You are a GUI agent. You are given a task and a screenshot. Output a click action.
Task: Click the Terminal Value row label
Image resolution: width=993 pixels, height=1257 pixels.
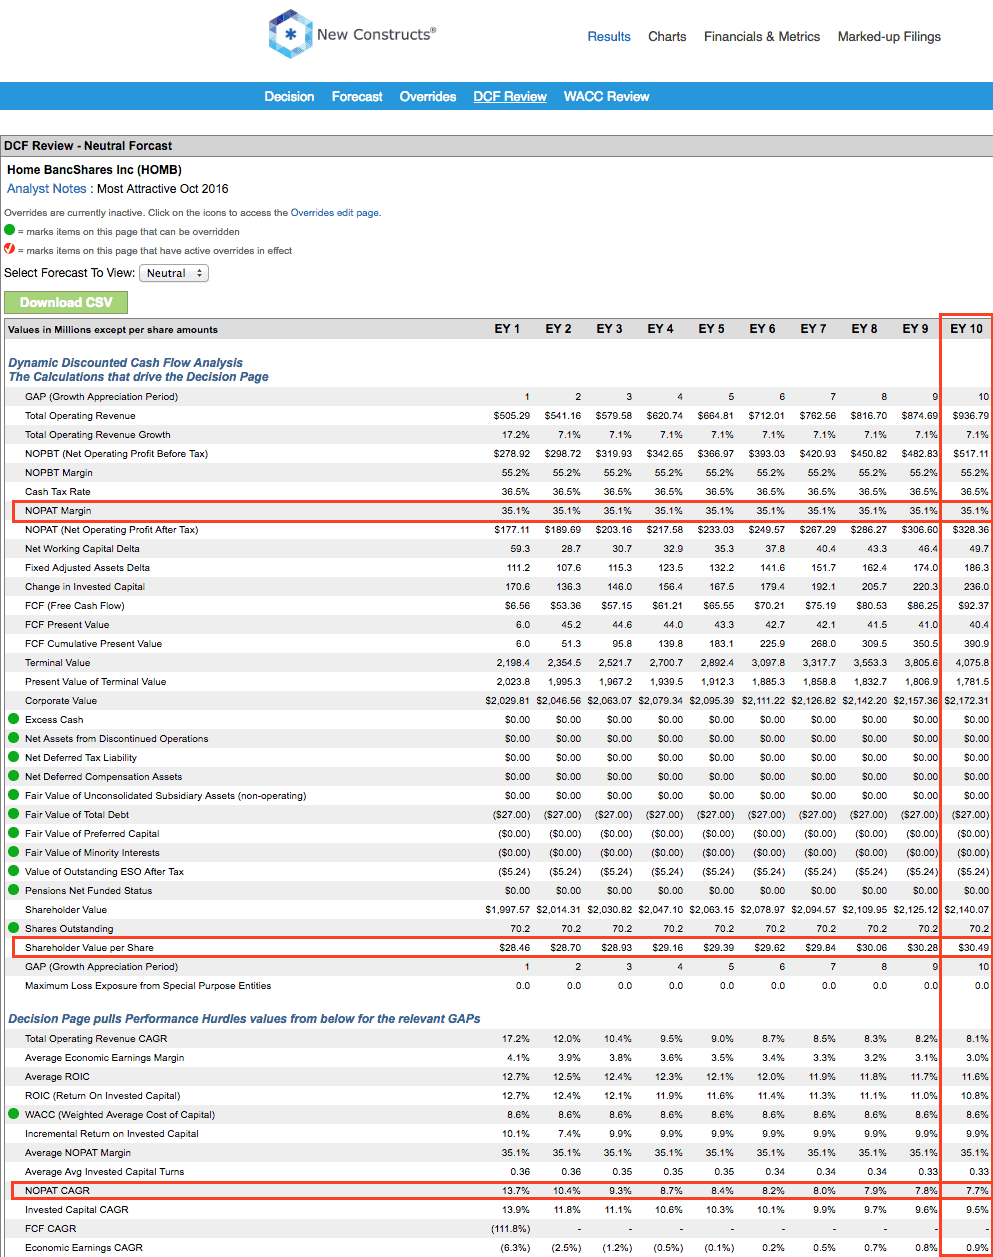[57, 663]
